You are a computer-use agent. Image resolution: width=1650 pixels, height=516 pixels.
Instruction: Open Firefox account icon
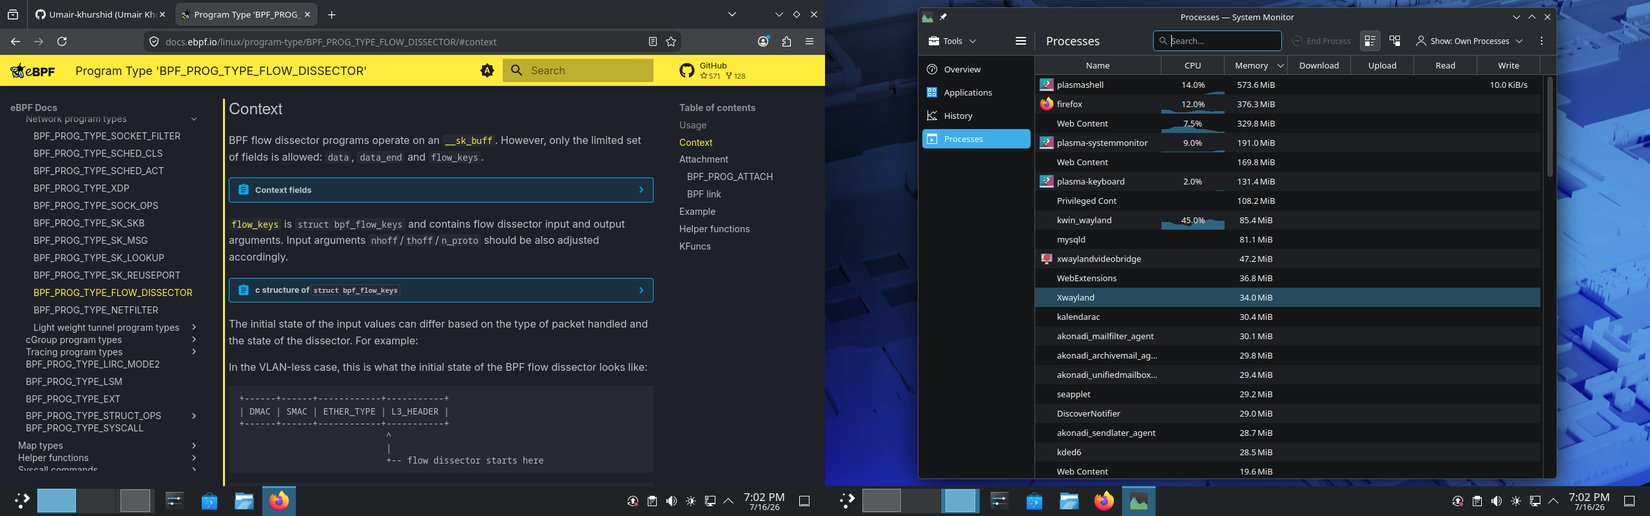[x=763, y=42]
